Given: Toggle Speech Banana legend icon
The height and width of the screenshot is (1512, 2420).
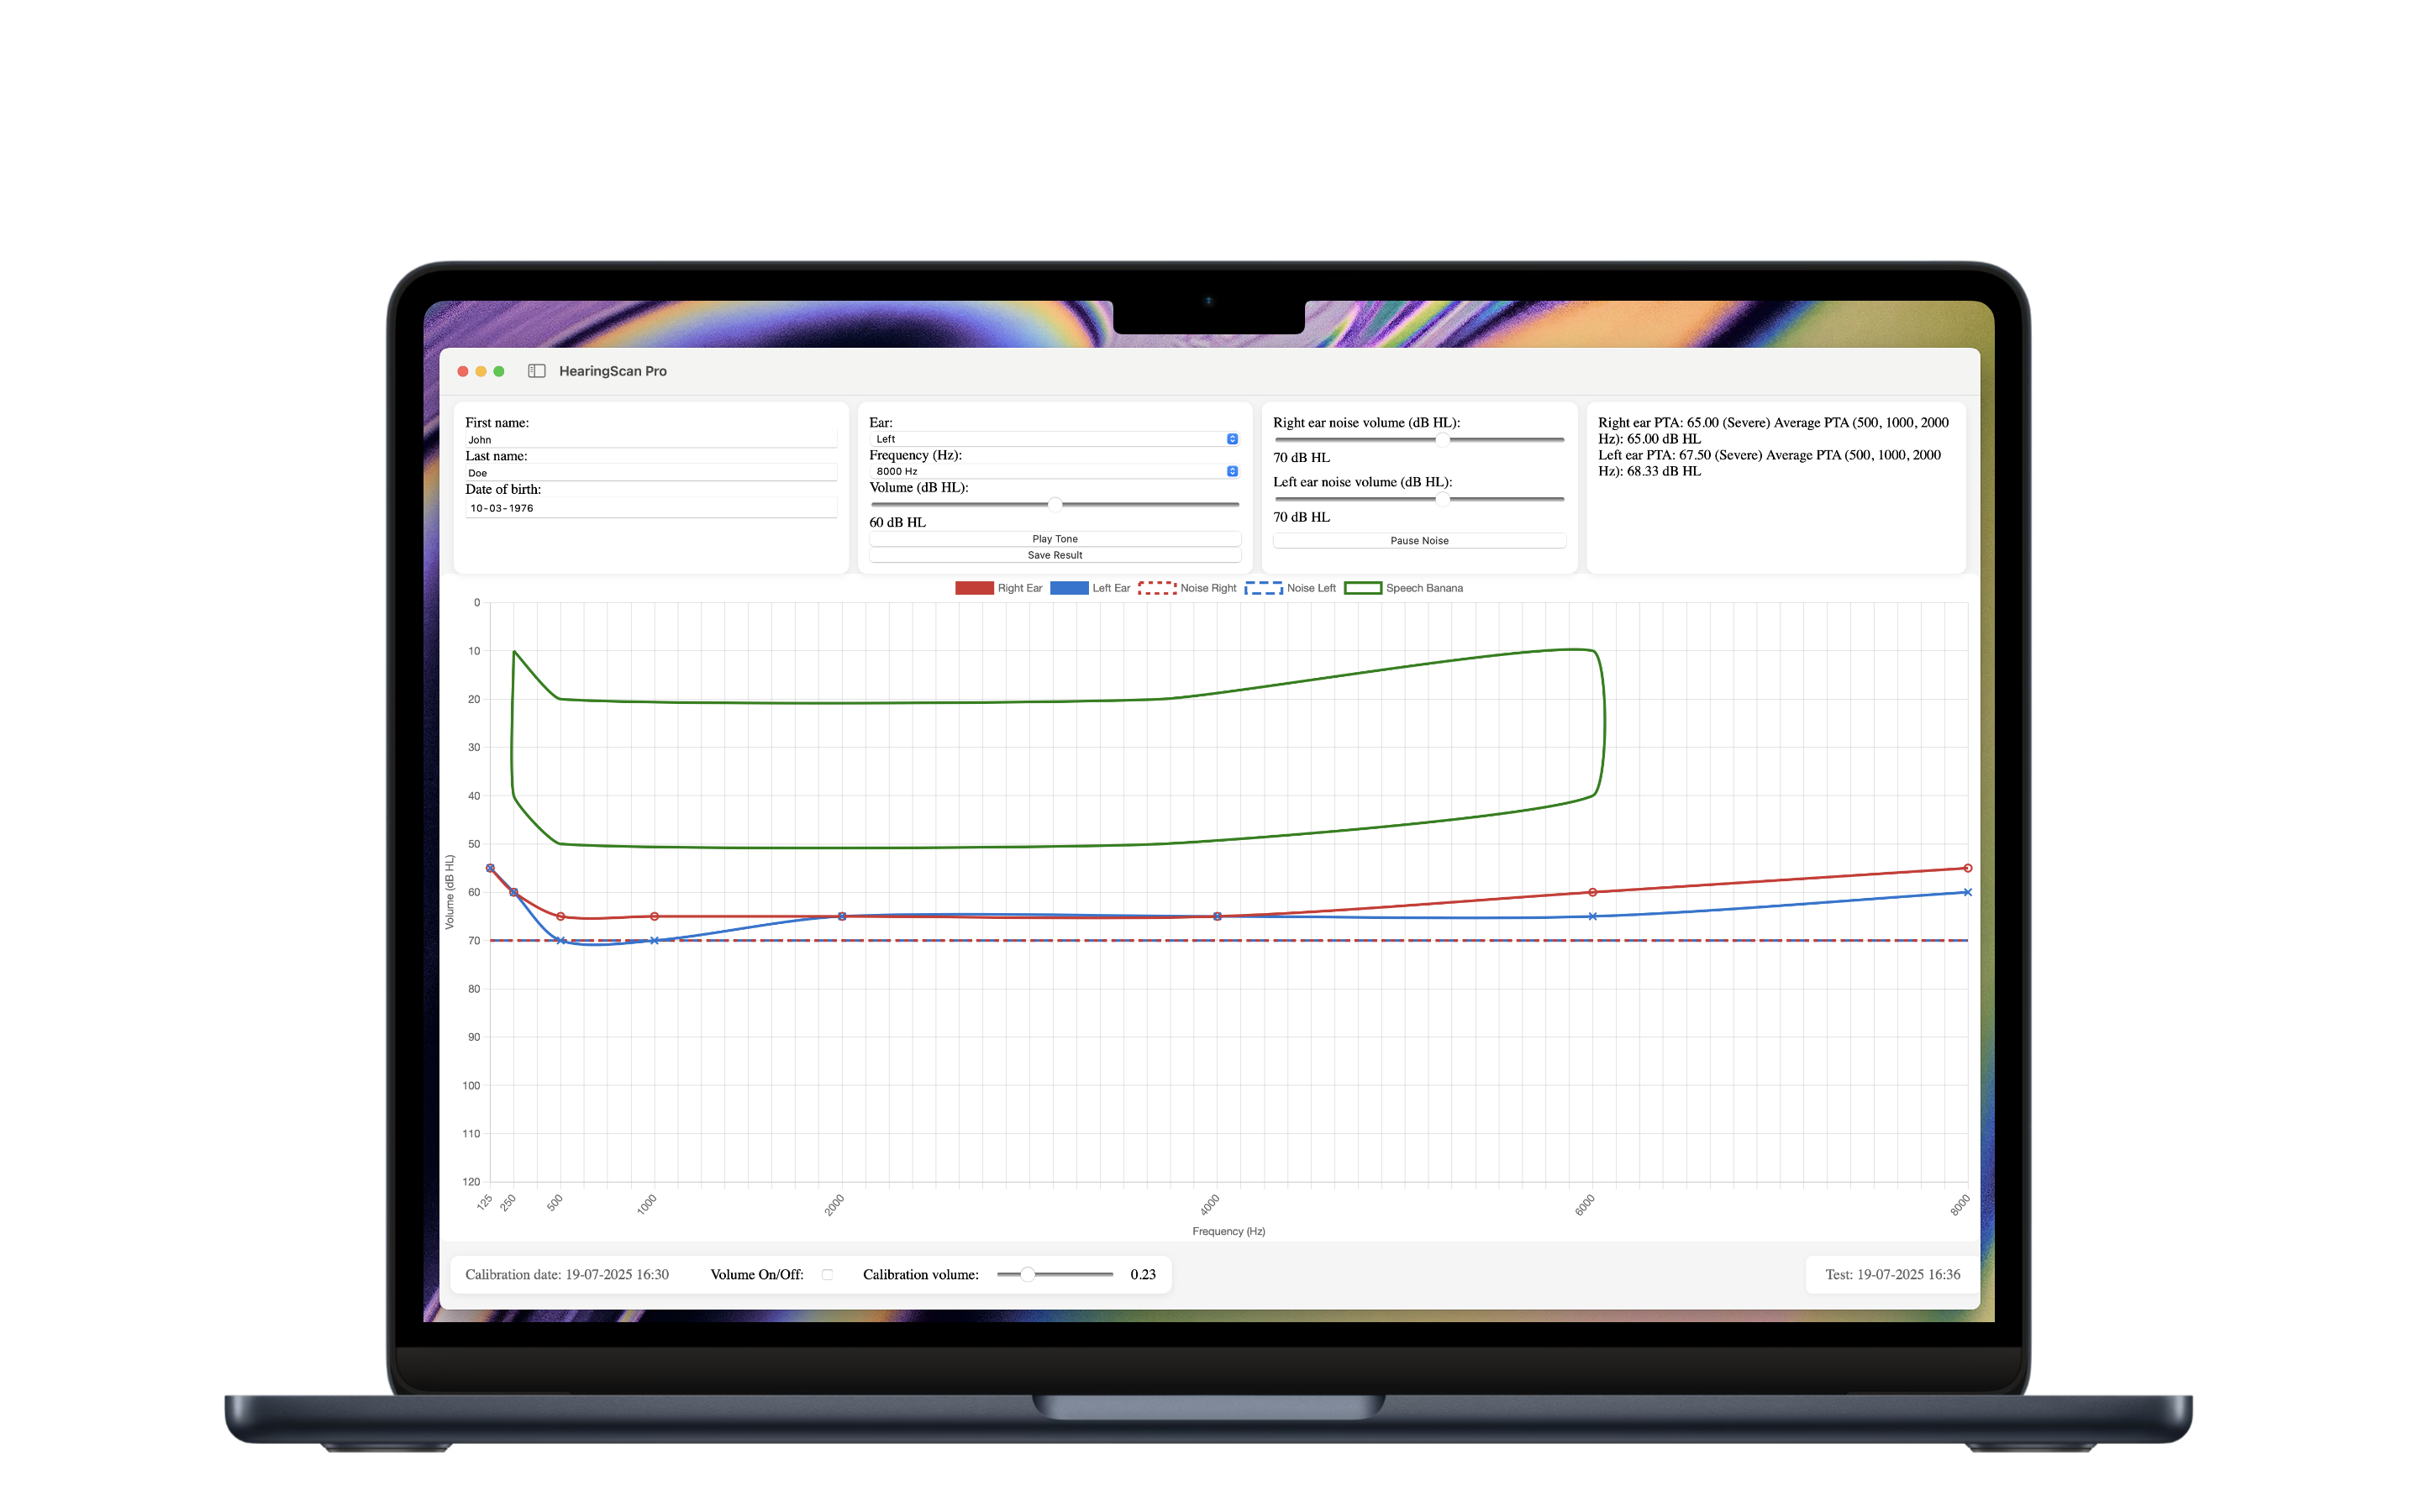Looking at the screenshot, I should (1362, 588).
